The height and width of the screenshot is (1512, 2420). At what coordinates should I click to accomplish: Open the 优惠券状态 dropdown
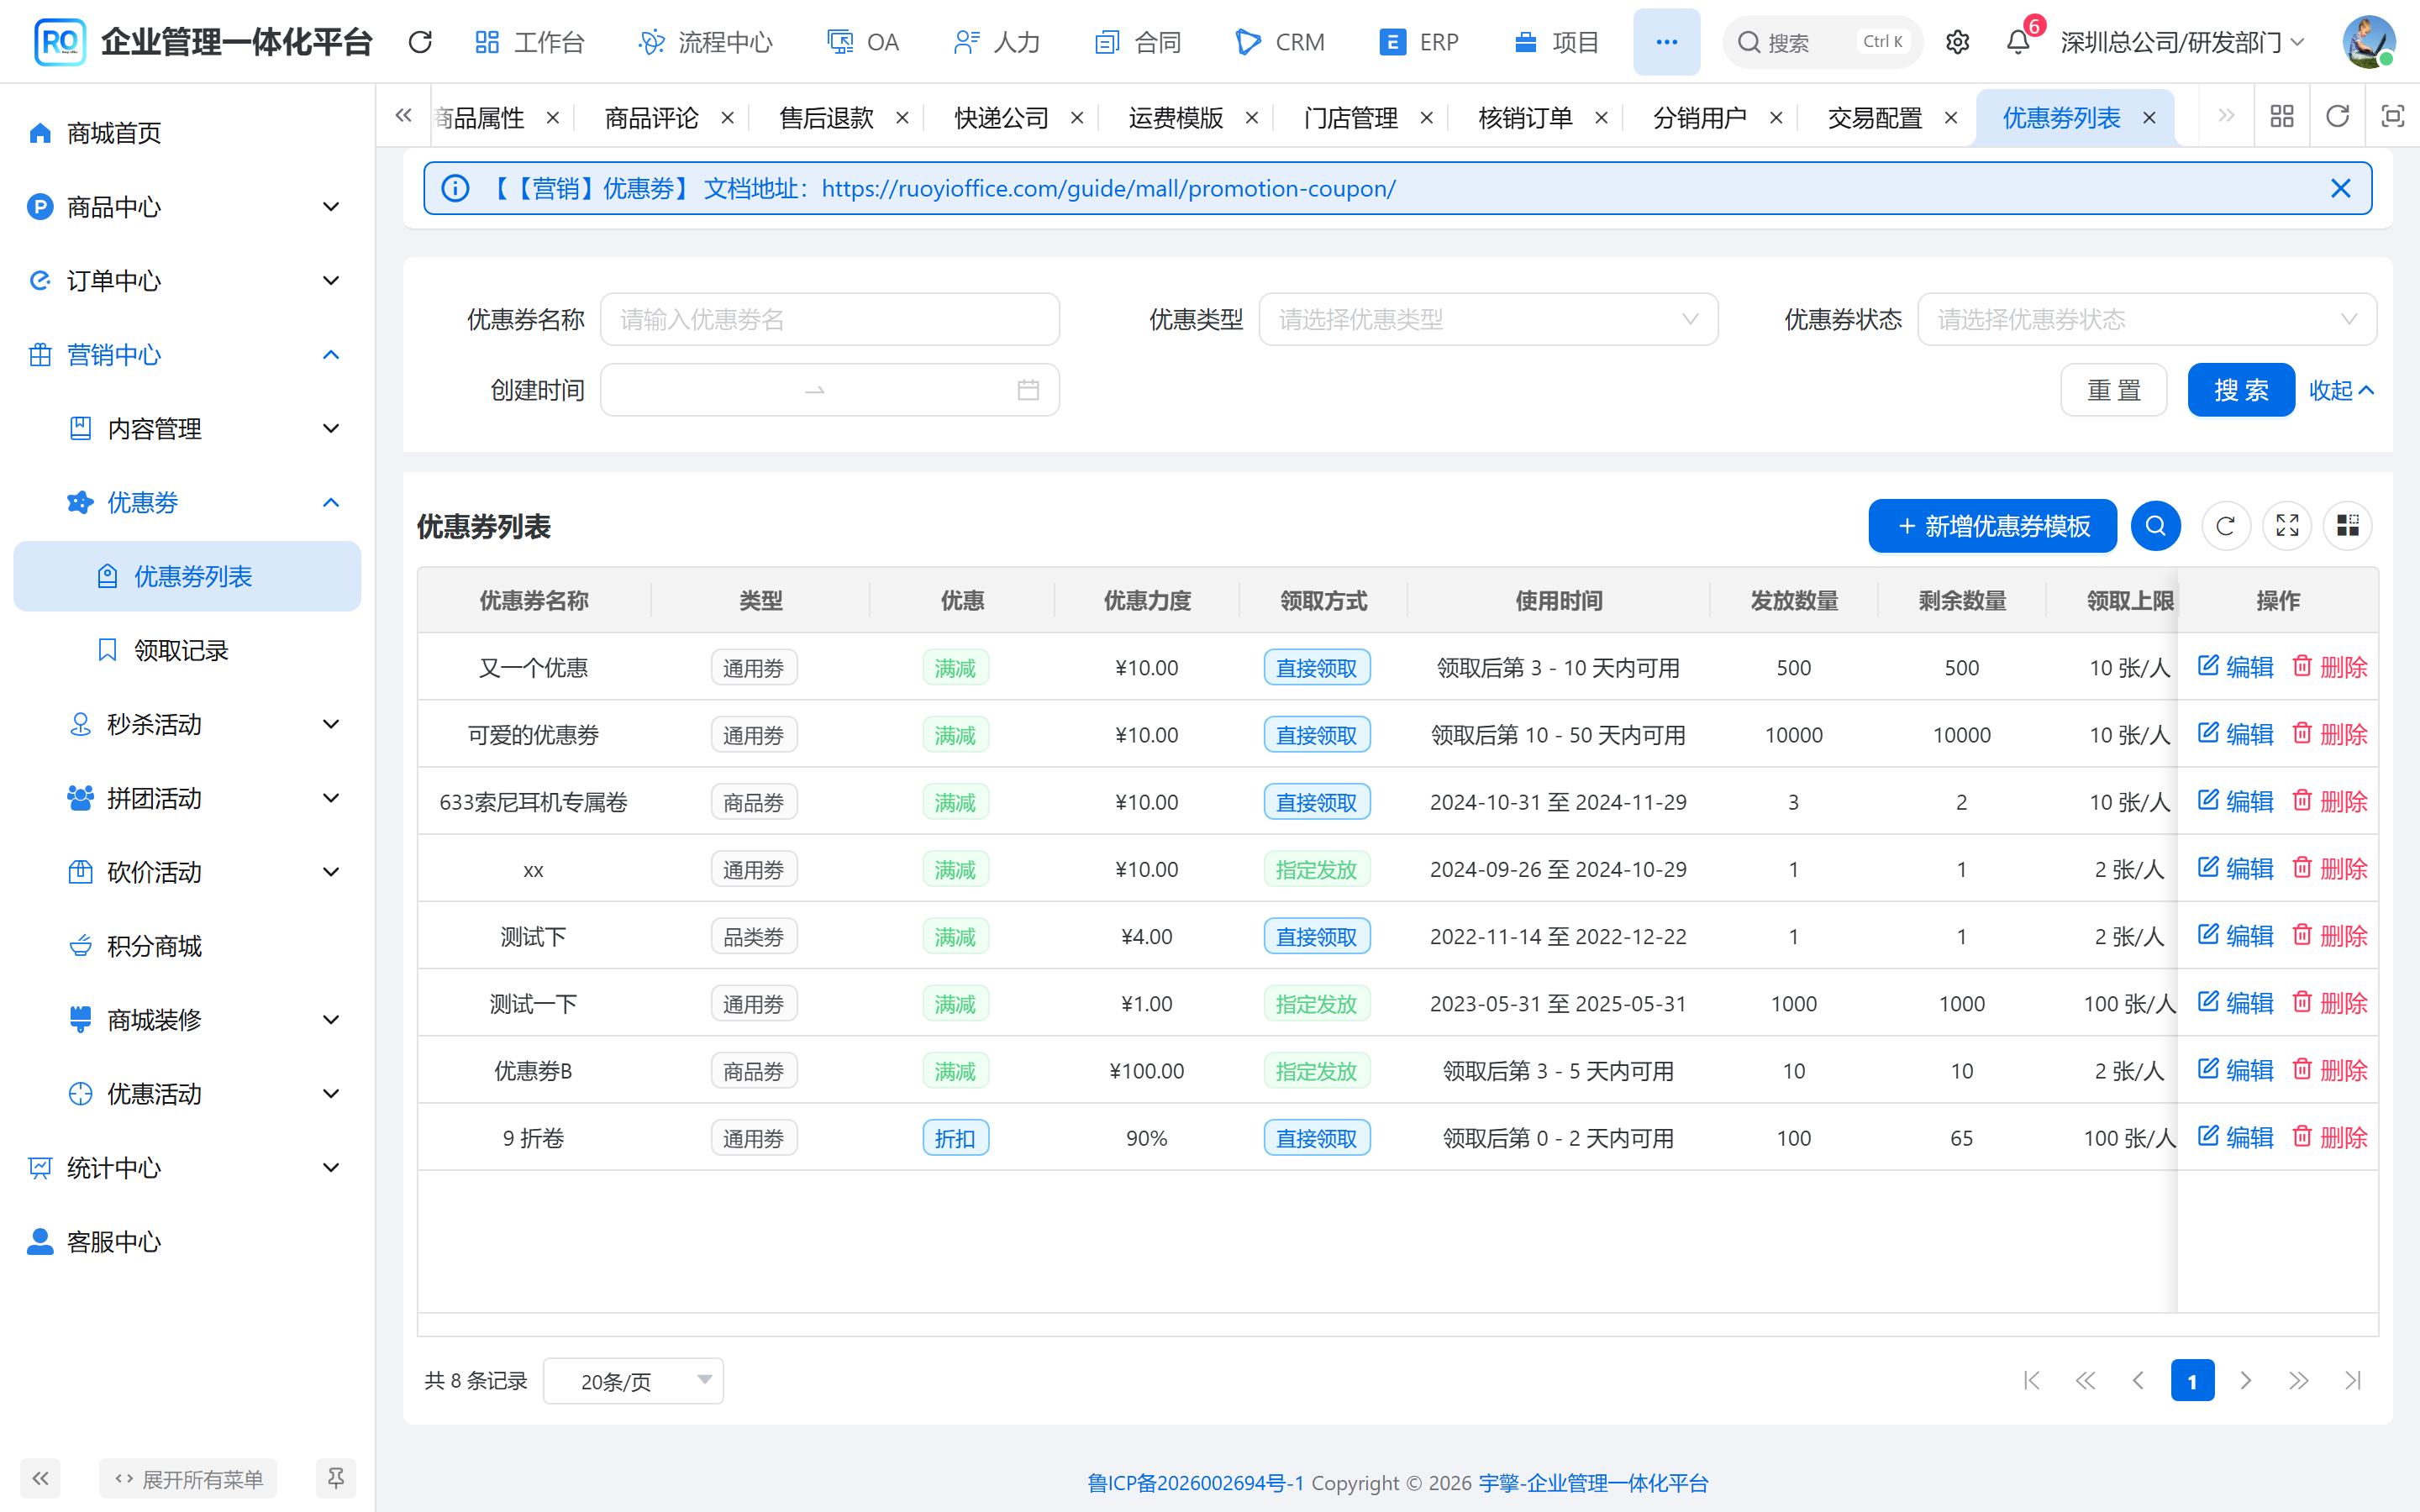pyautogui.click(x=2147, y=319)
